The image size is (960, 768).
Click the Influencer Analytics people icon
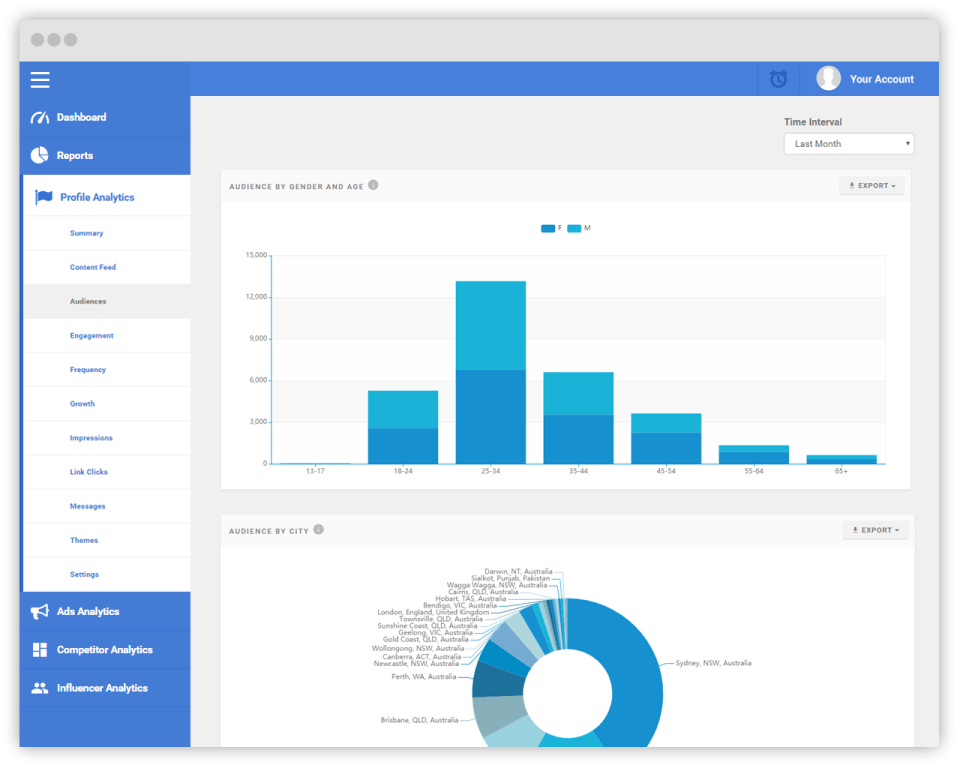pyautogui.click(x=40, y=688)
